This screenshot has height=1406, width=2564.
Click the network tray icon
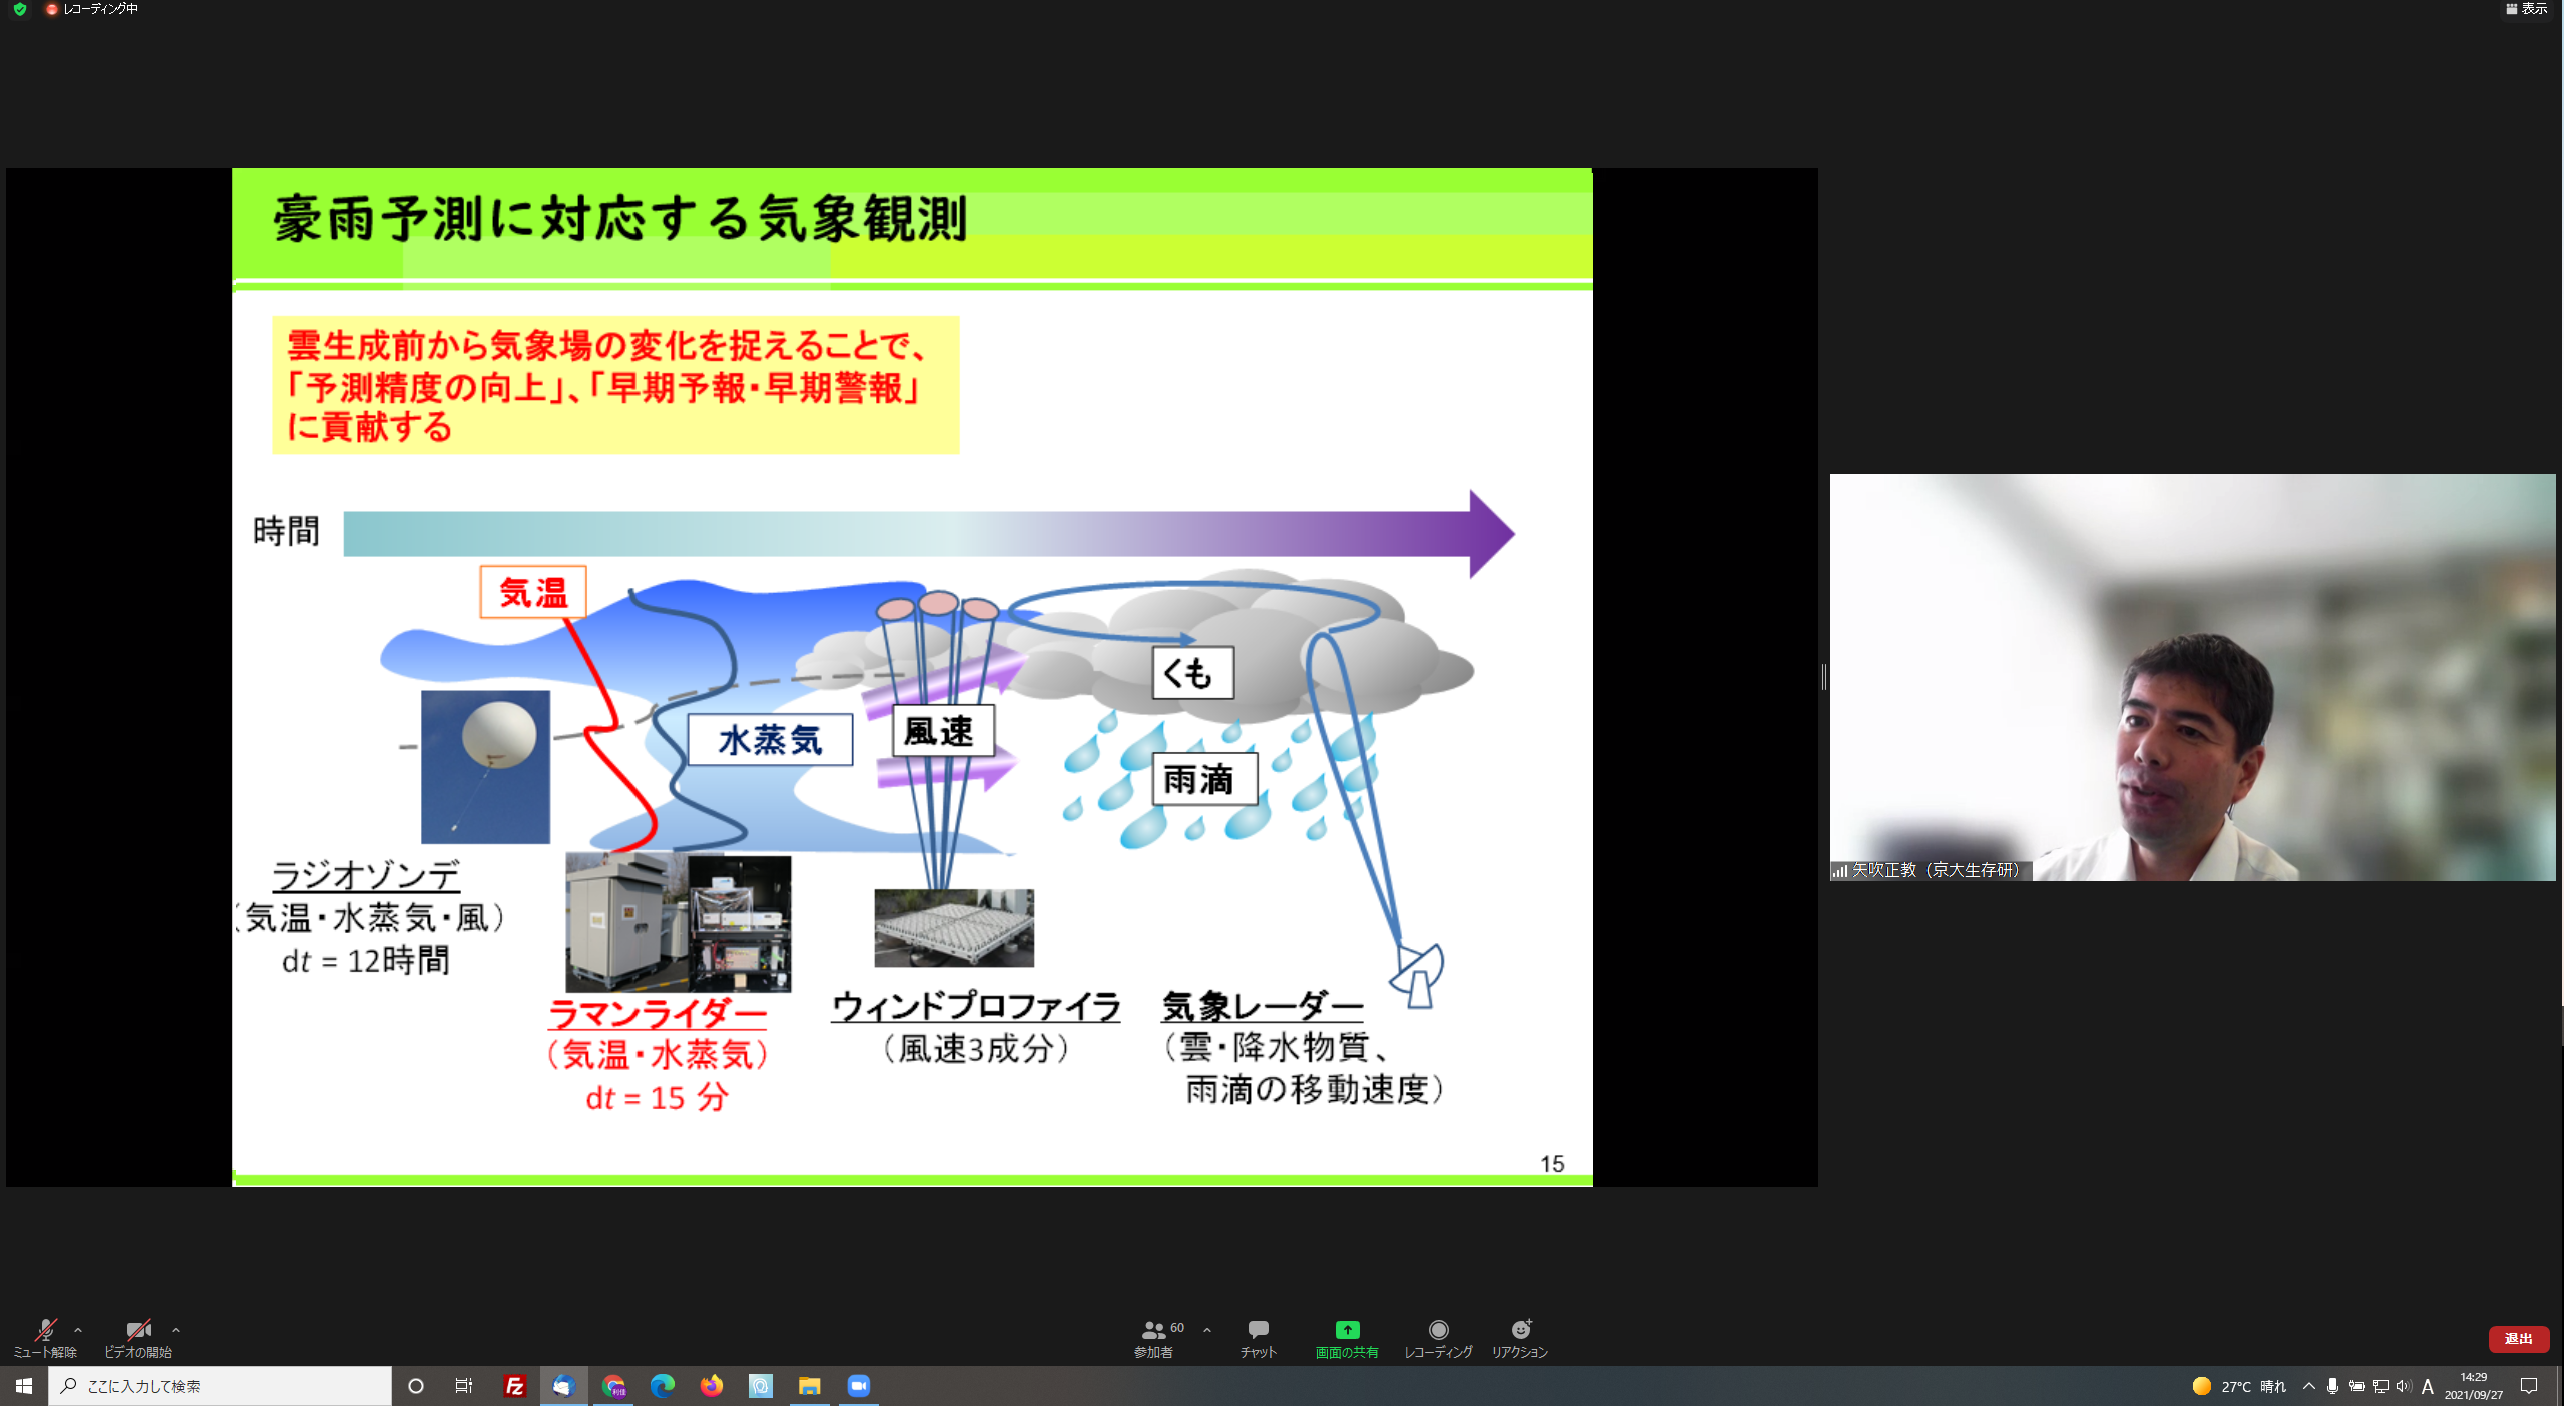pos(2381,1386)
